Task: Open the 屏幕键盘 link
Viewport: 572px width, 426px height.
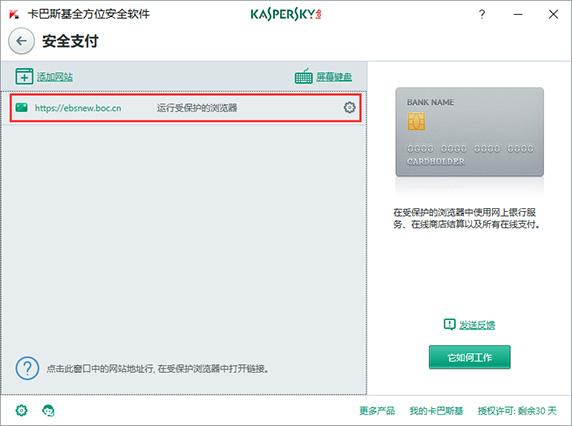Action: [x=334, y=77]
